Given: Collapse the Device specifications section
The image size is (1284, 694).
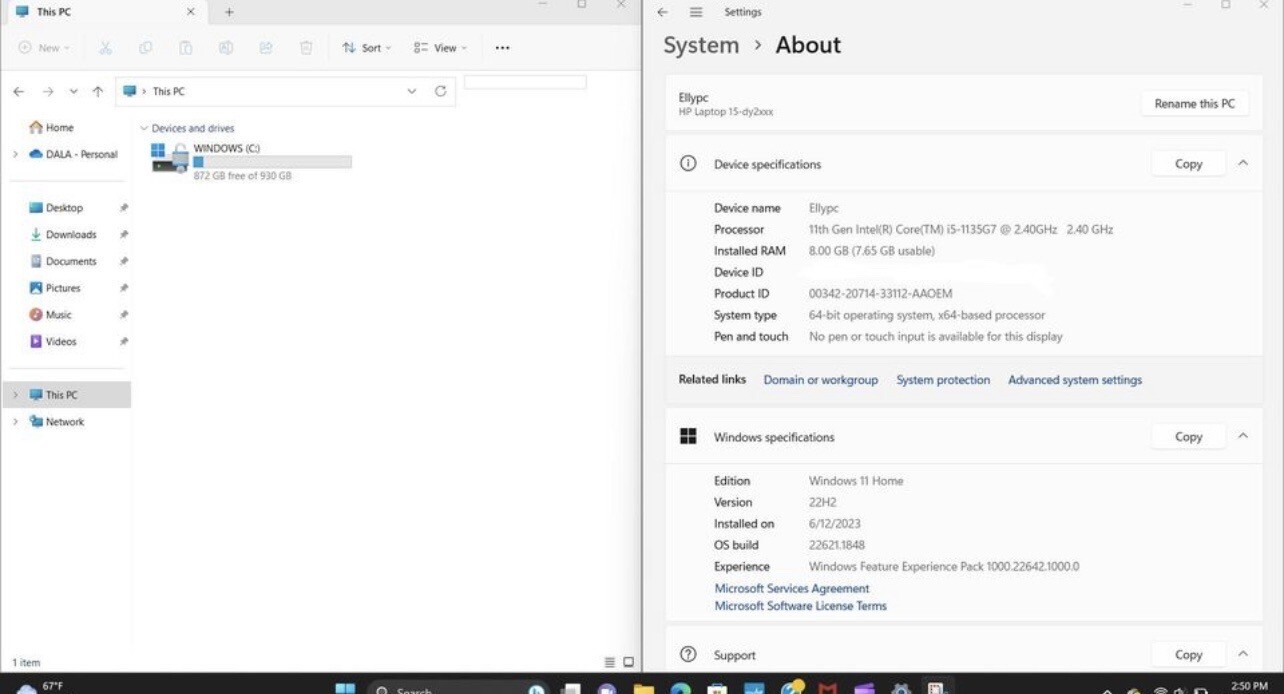Looking at the screenshot, I should [1243, 163].
